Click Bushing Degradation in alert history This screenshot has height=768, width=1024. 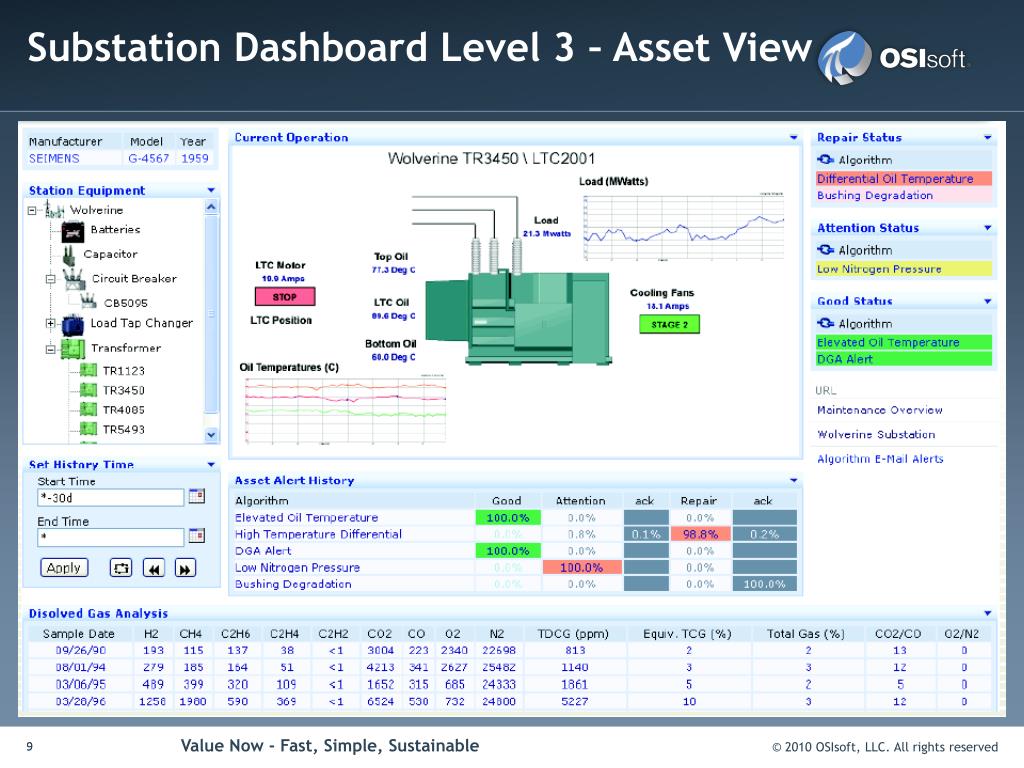(293, 584)
